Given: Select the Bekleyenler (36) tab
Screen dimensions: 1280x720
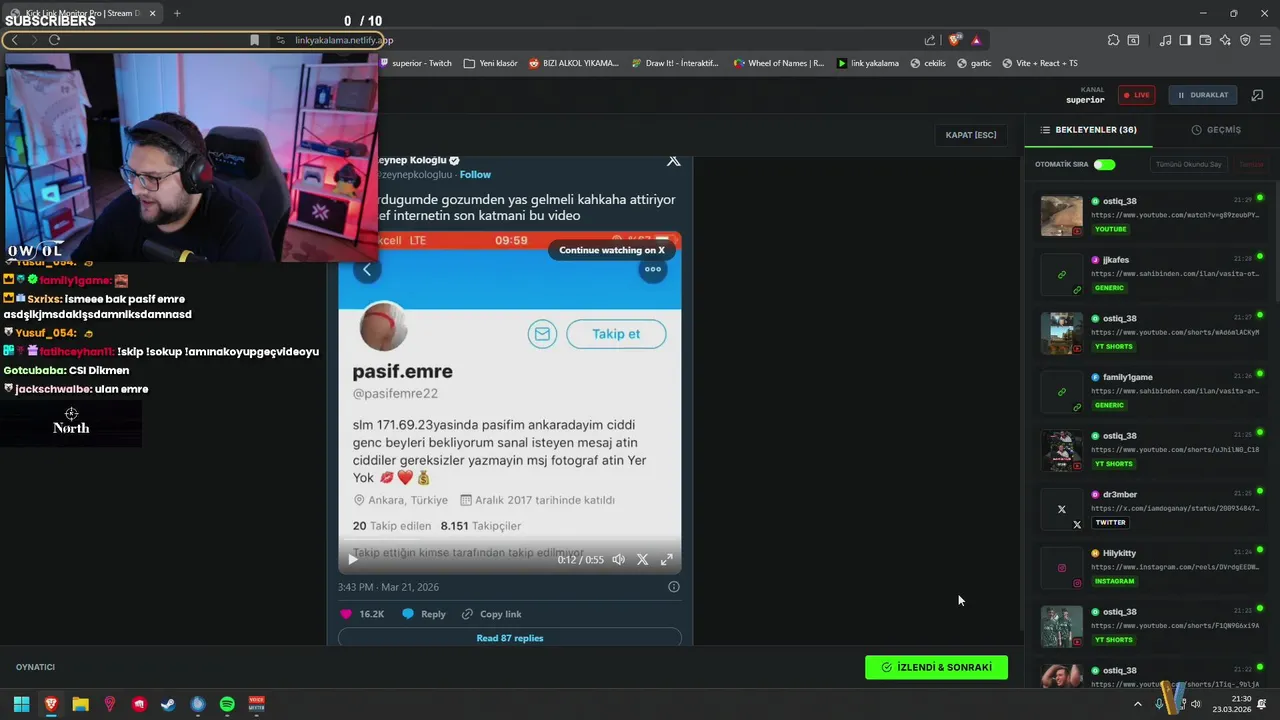Looking at the screenshot, I should (x=1088, y=130).
